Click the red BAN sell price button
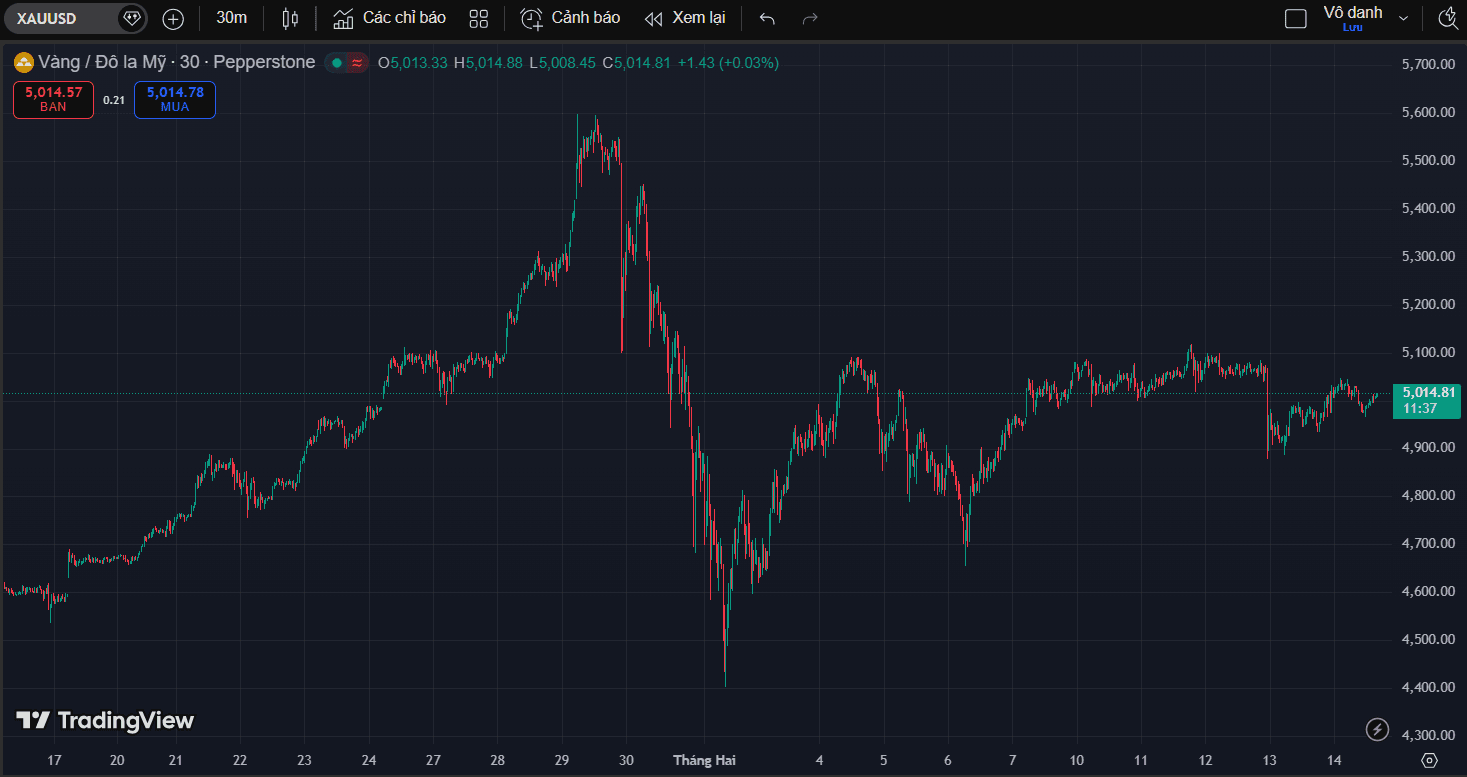Screen dimensions: 1467x777 pos(54,99)
